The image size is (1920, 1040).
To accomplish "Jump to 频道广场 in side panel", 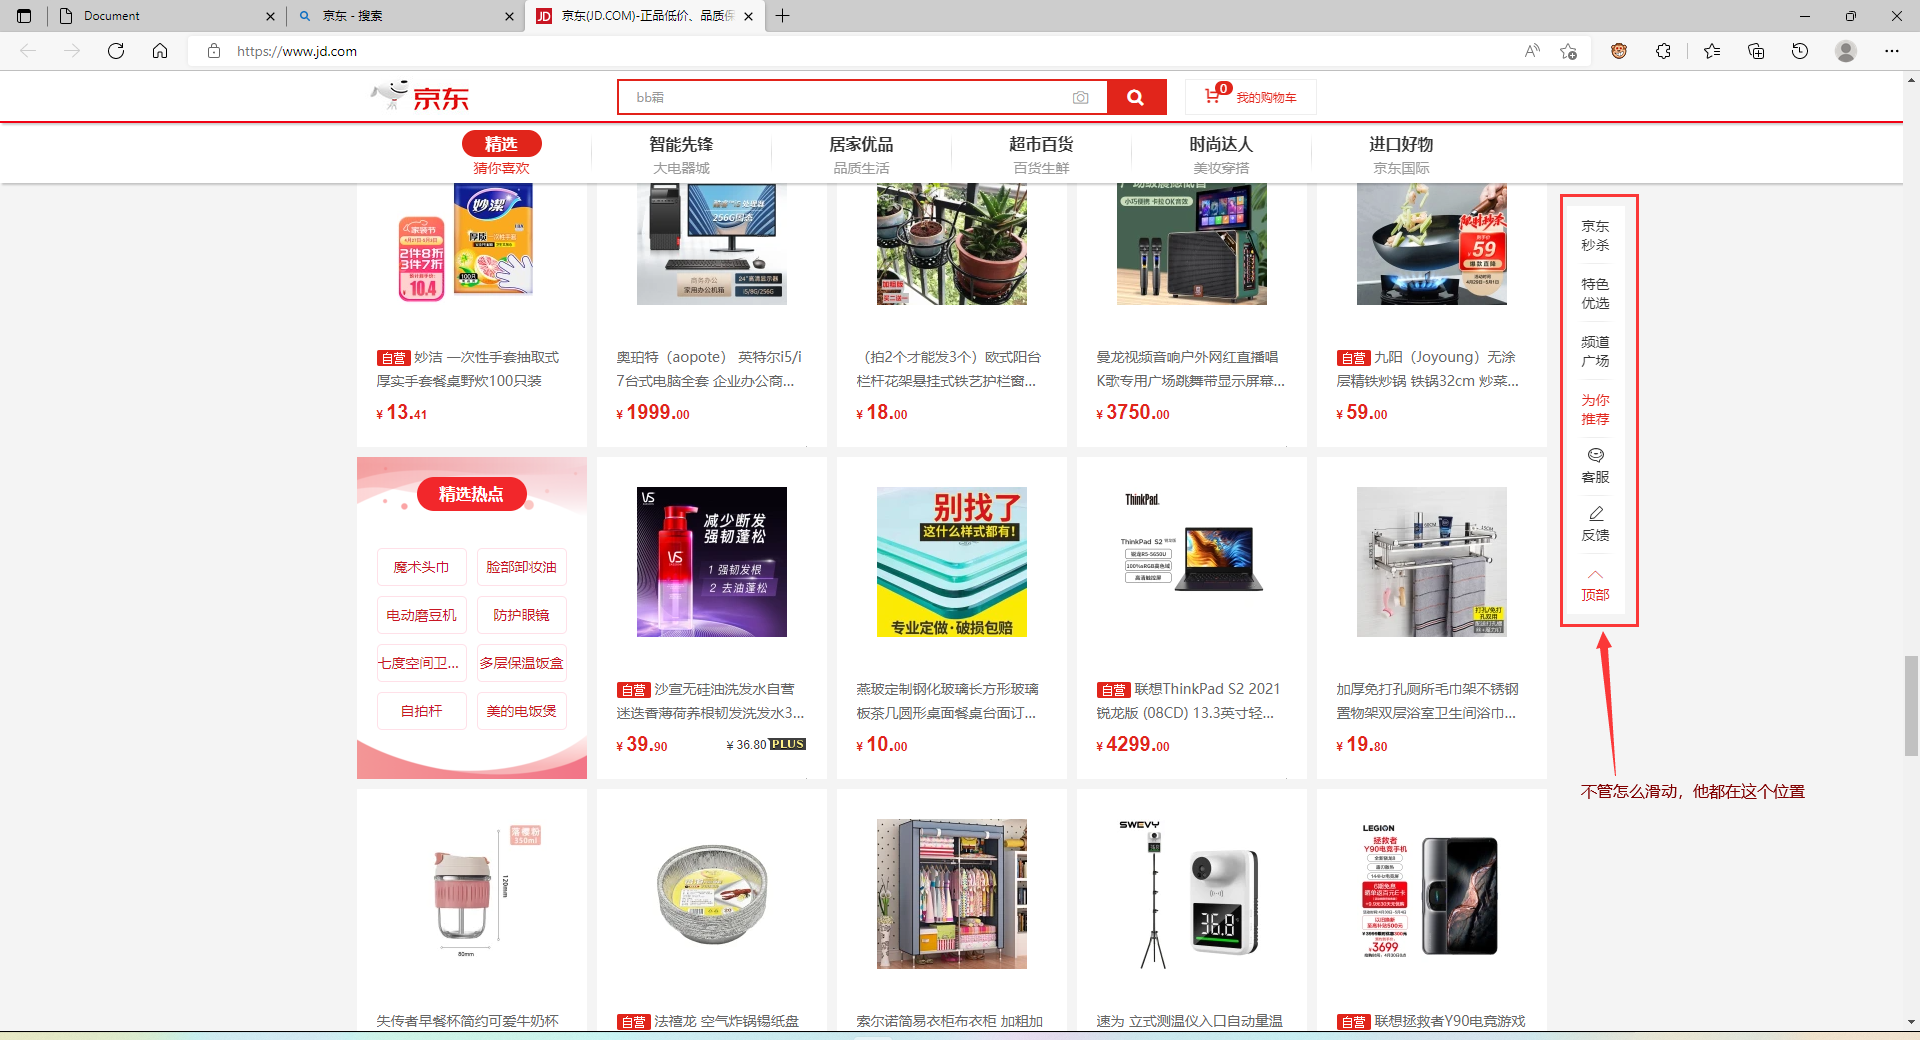I will click(1595, 351).
